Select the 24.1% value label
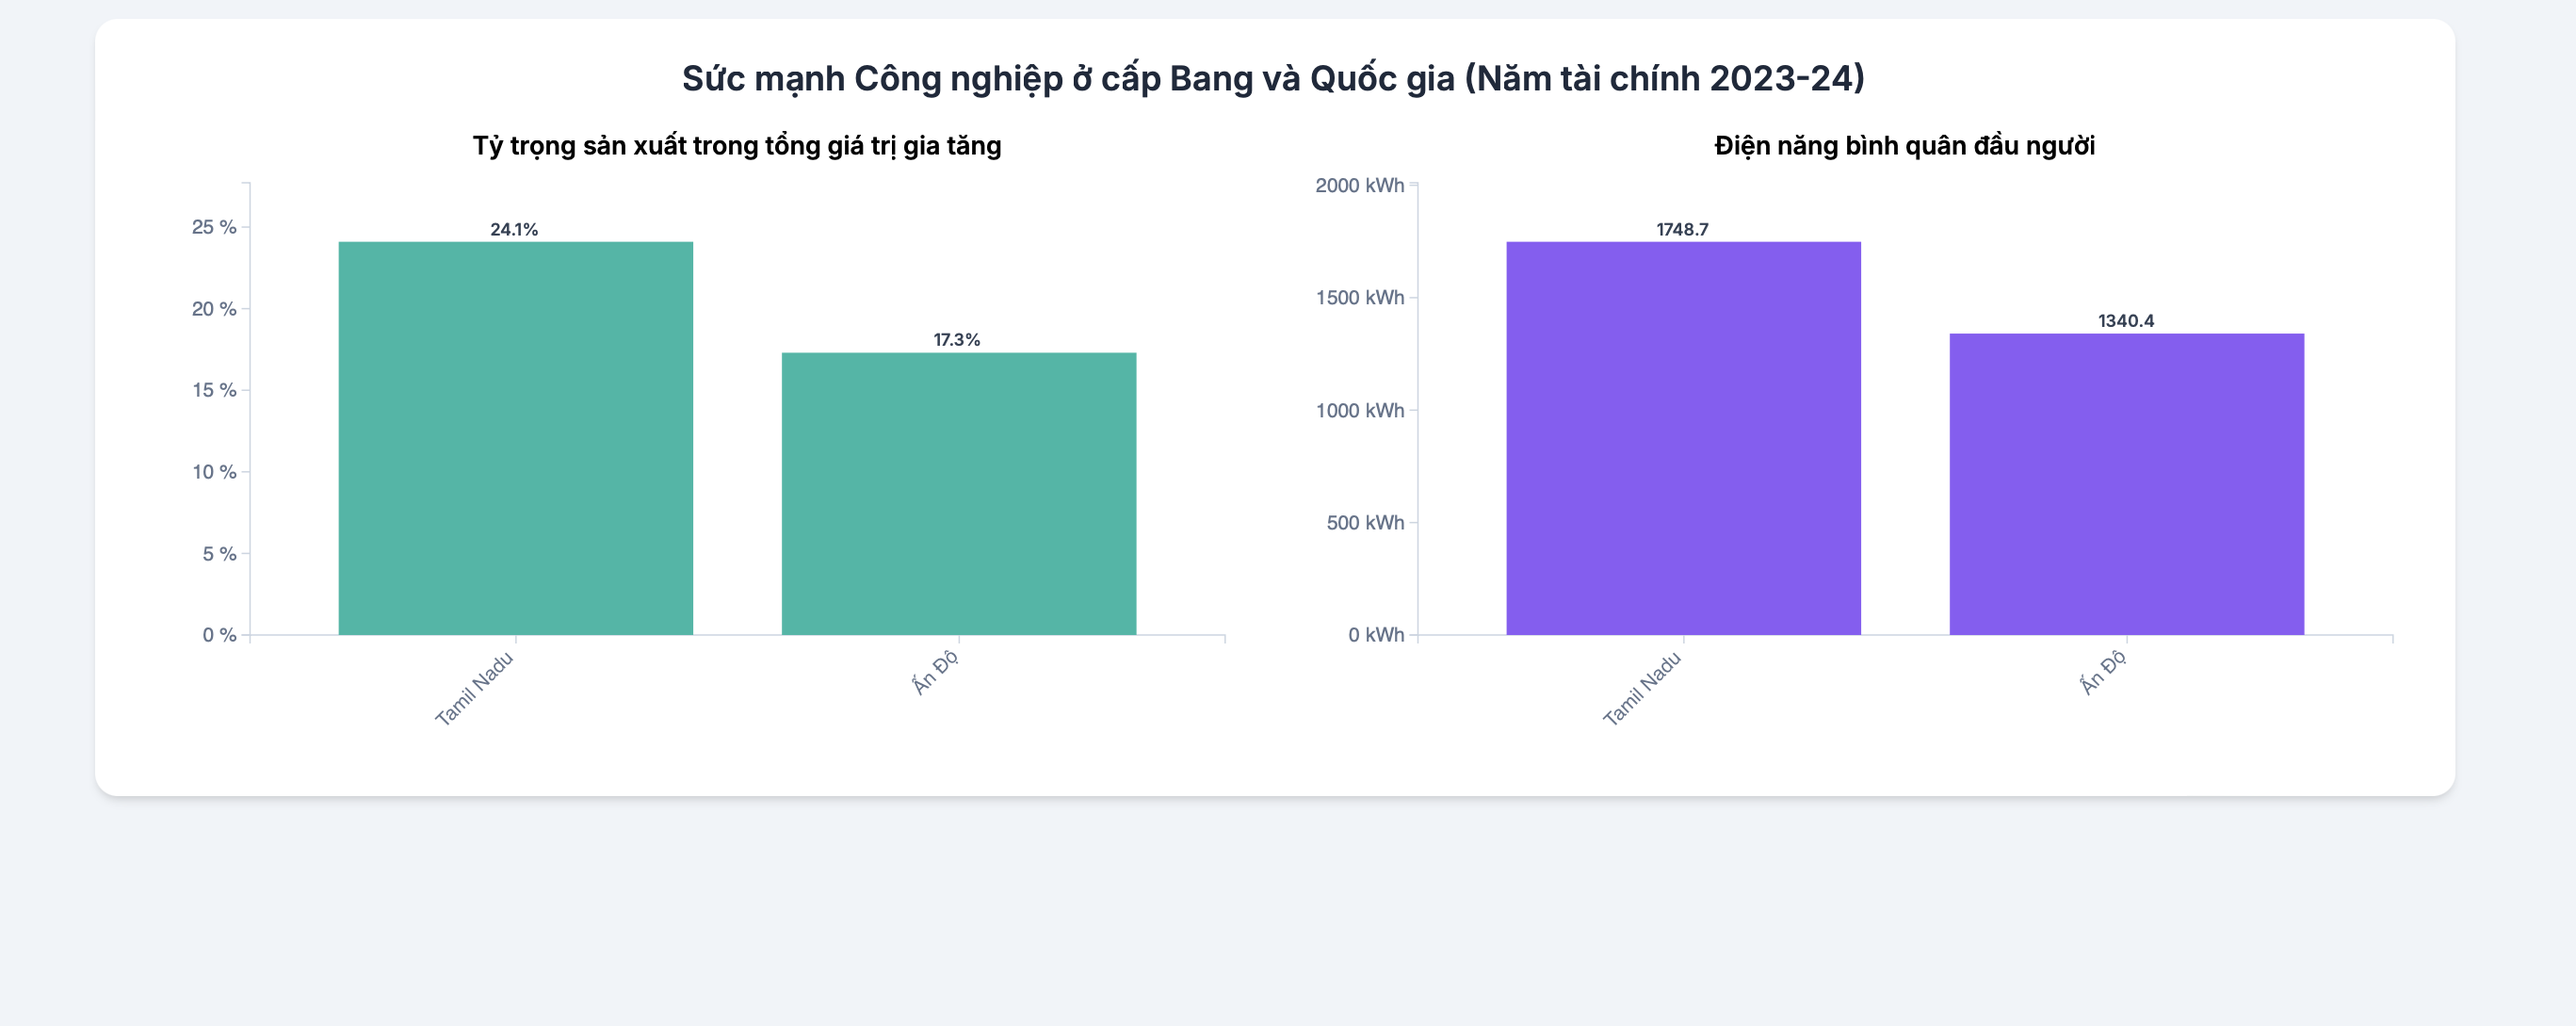 point(514,229)
